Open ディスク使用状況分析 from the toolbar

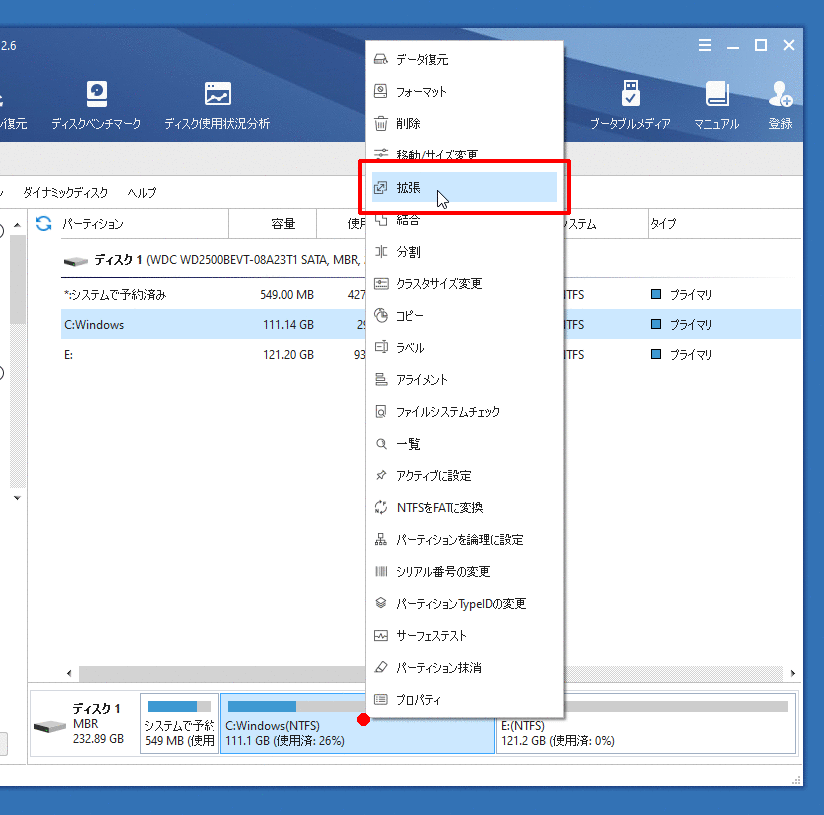(217, 106)
